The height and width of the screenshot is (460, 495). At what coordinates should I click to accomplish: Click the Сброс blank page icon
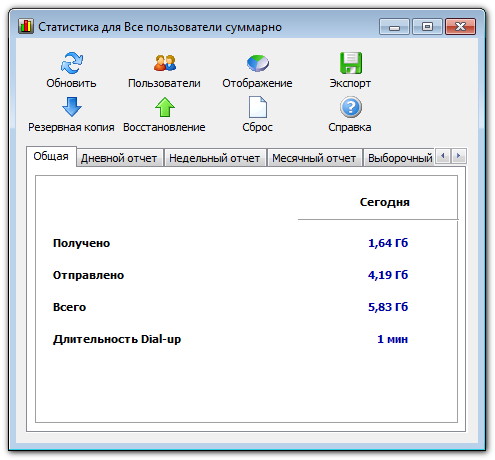tap(258, 107)
